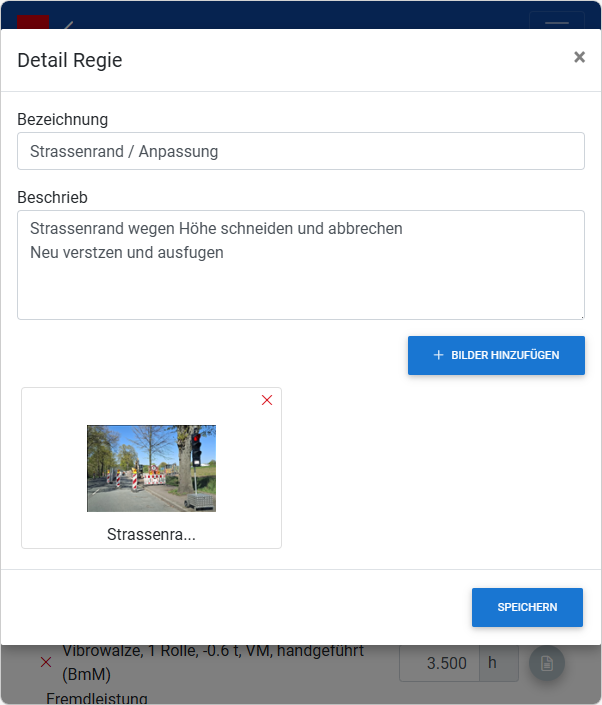The height and width of the screenshot is (705, 602).
Task: Open the roadworks photo thumbnail
Action: [152, 468]
